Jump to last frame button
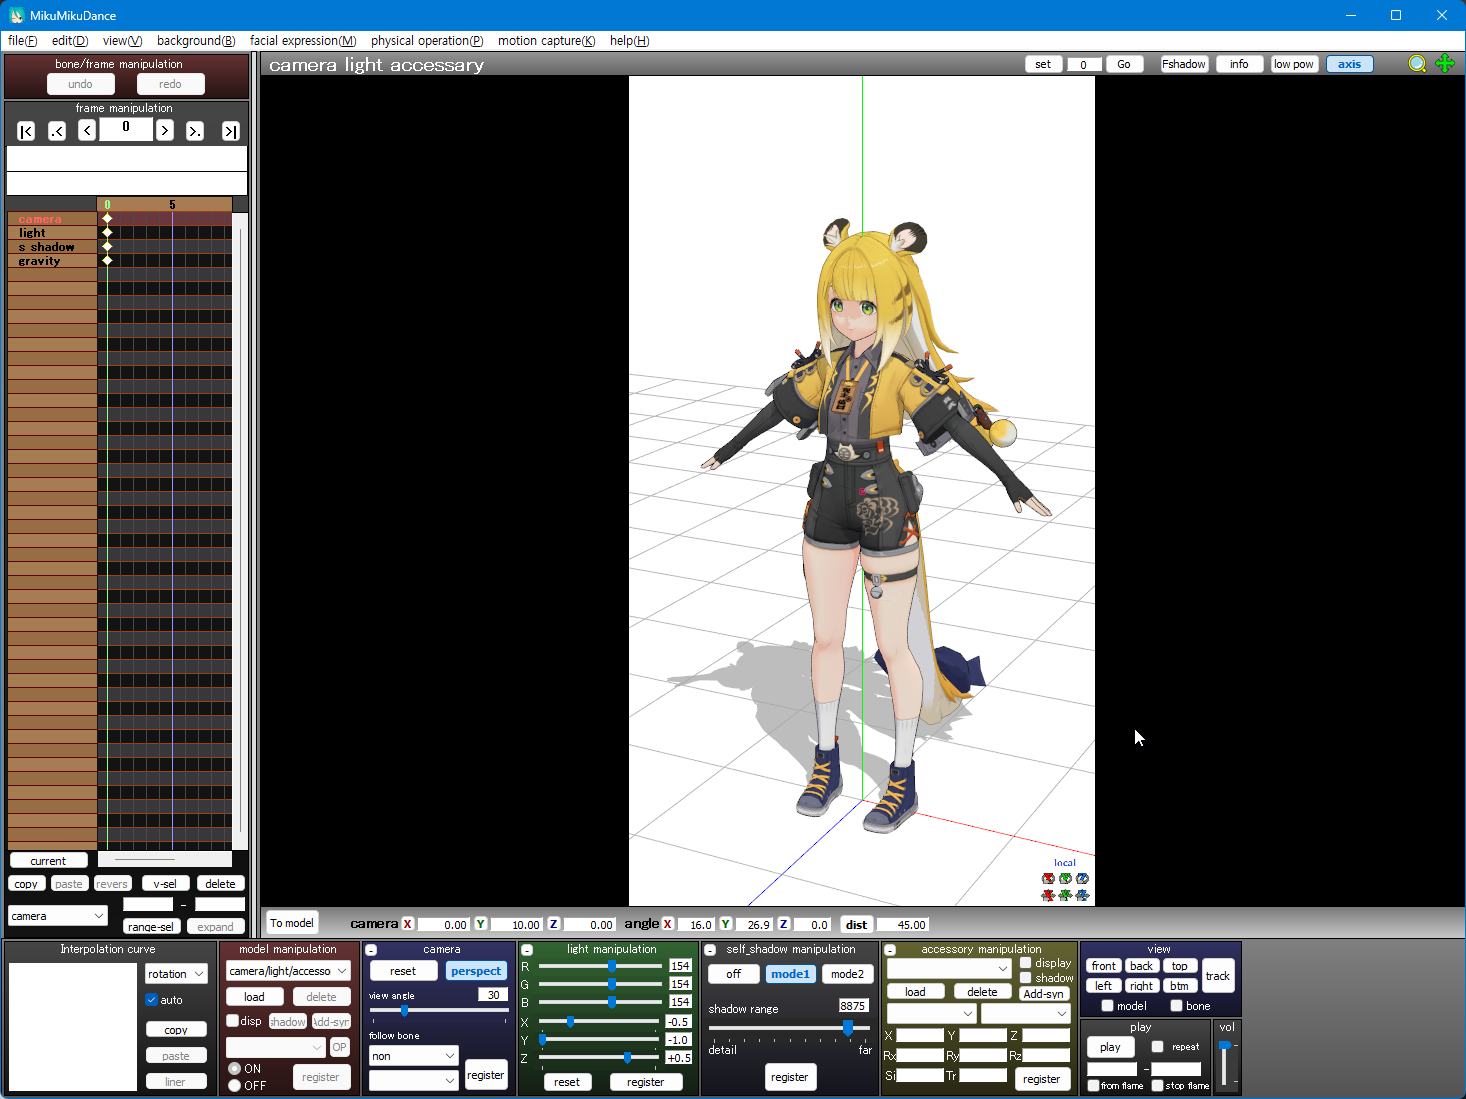 tap(231, 131)
